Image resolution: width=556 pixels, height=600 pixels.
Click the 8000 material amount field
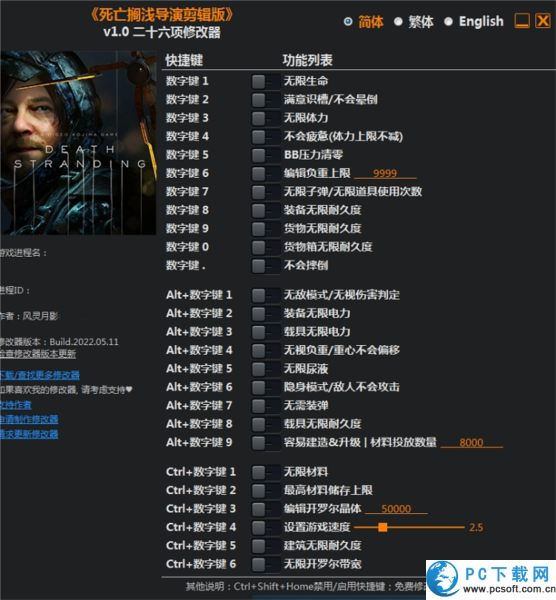point(471,443)
